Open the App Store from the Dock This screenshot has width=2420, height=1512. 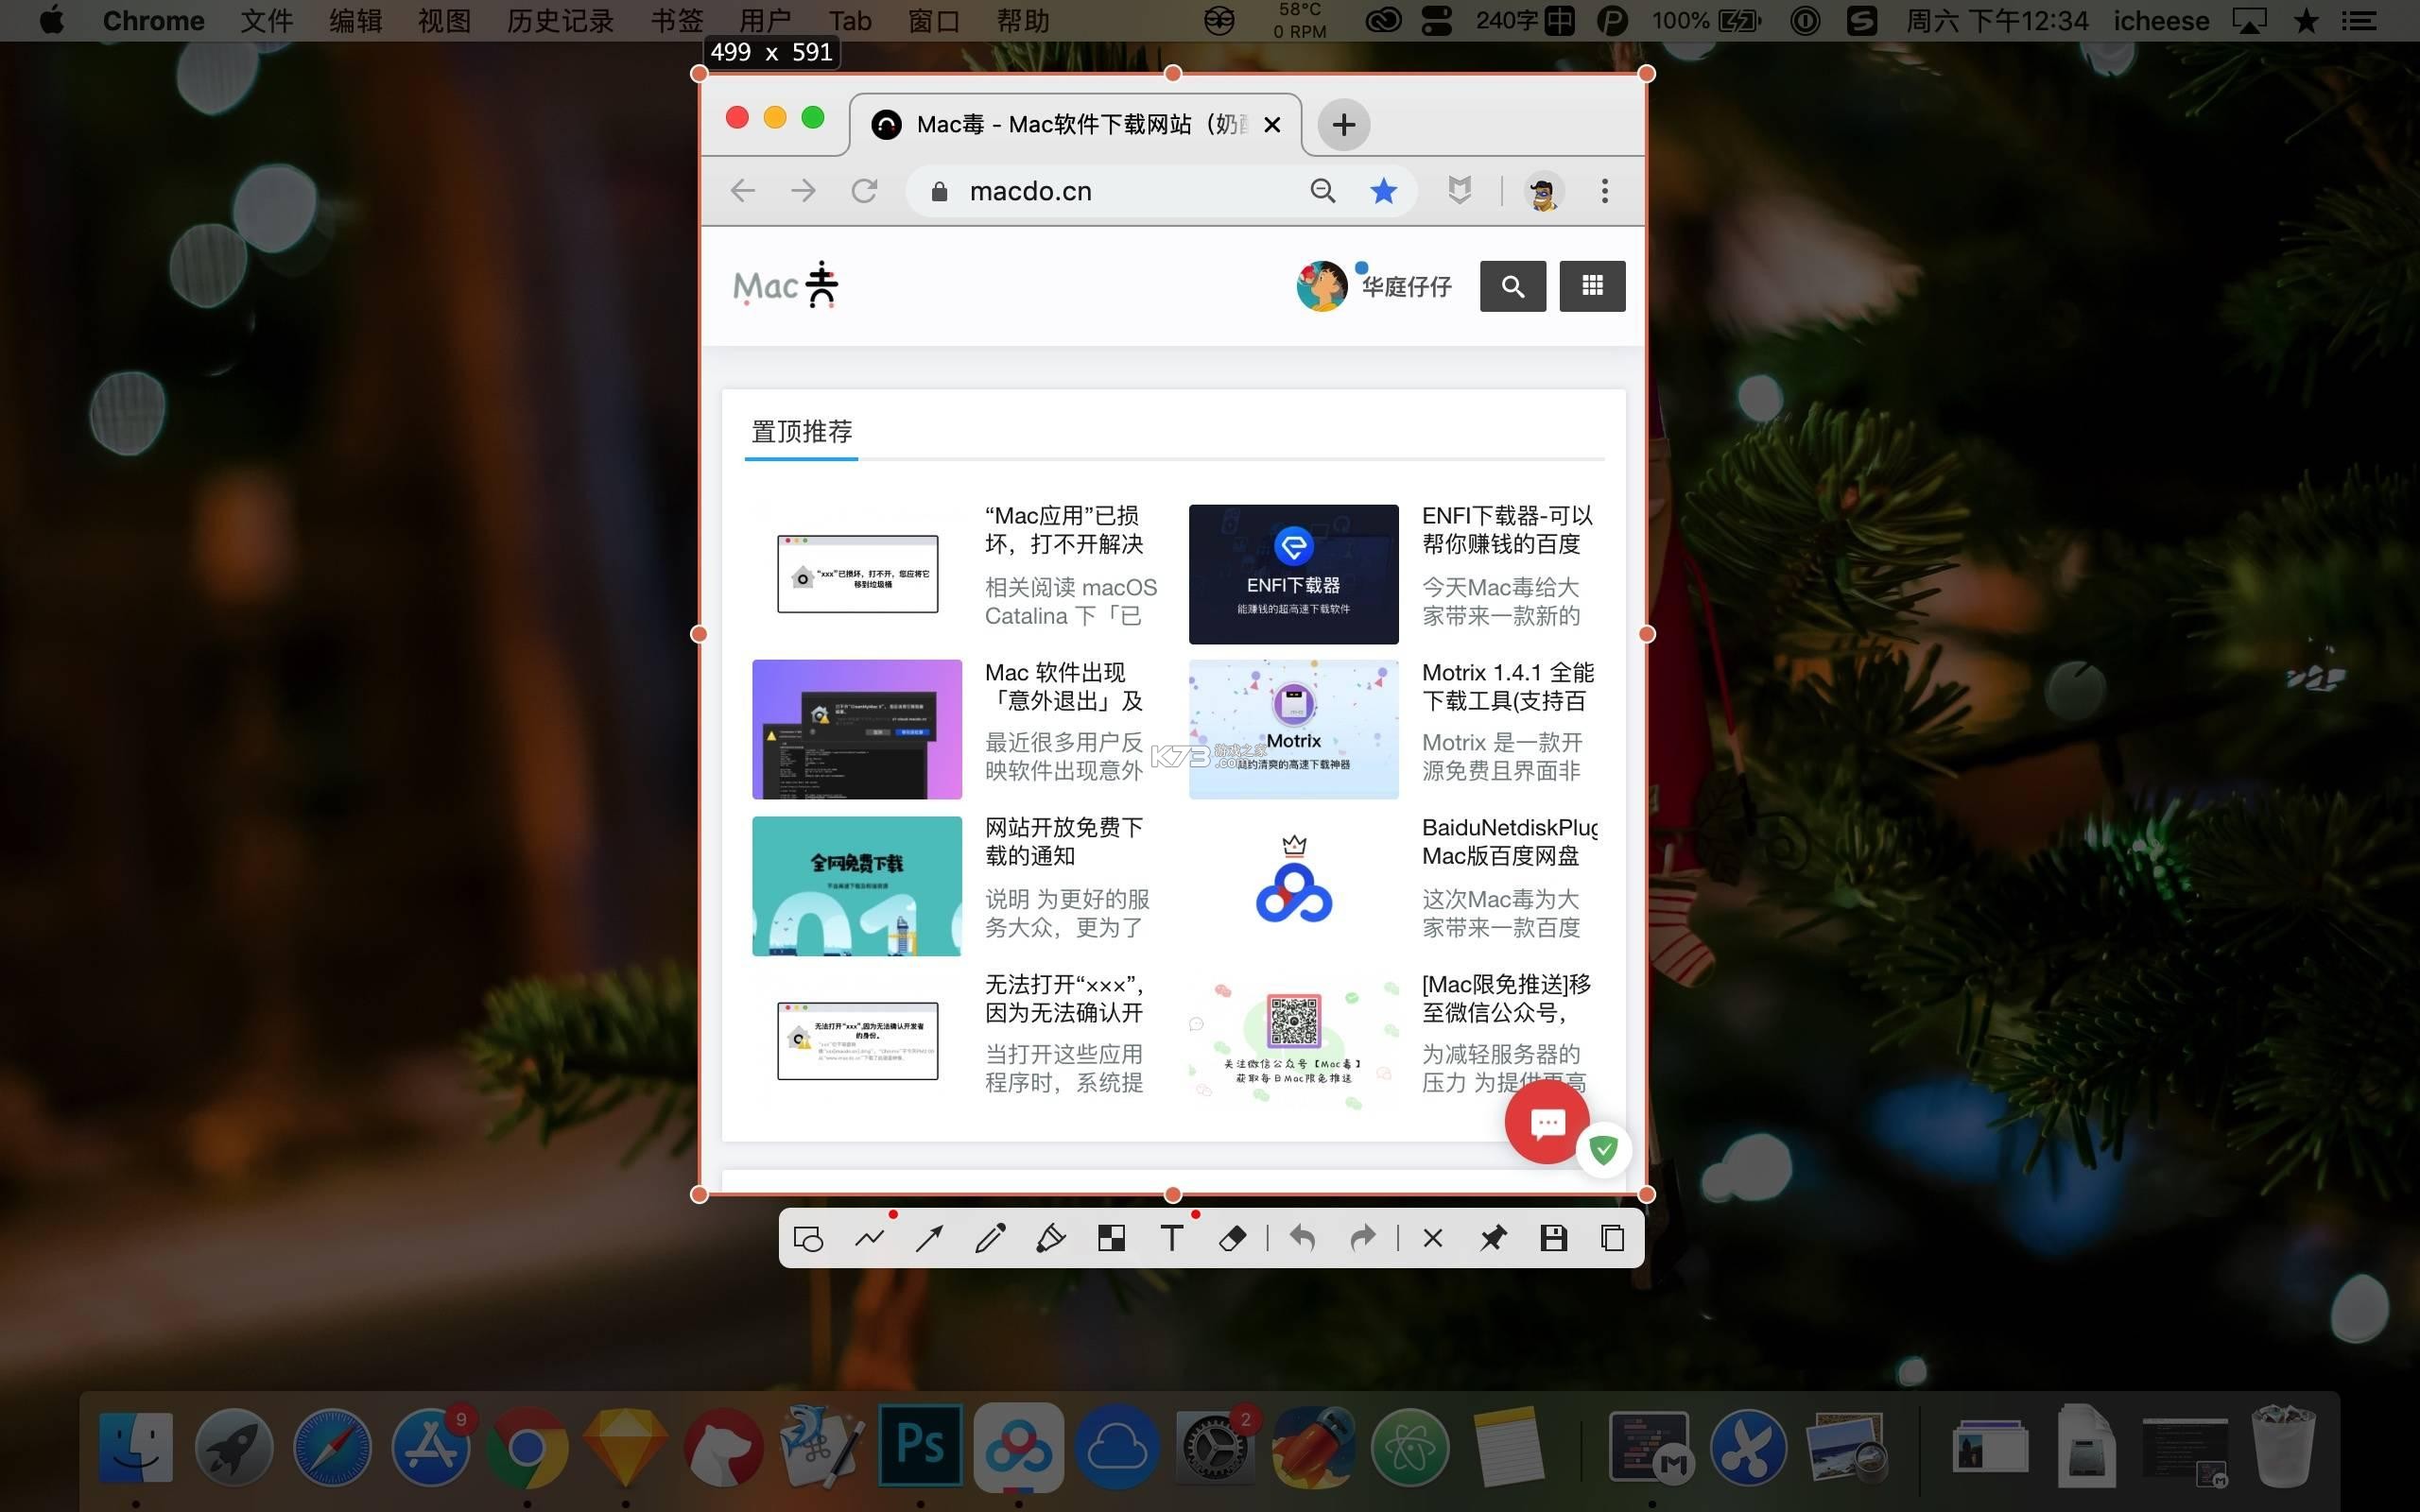pyautogui.click(x=430, y=1446)
